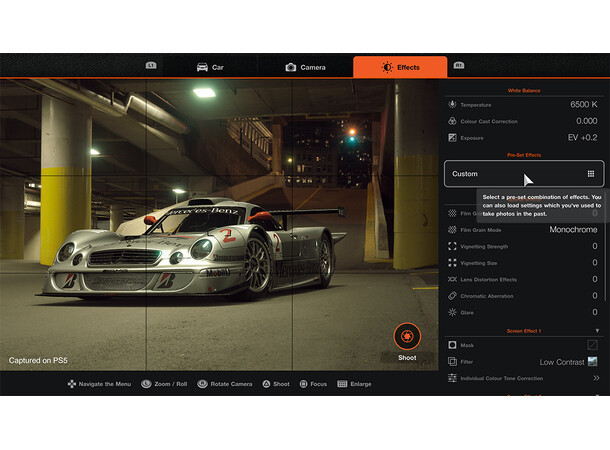
Task: Select the Vignetting Strength row
Action: tap(520, 246)
